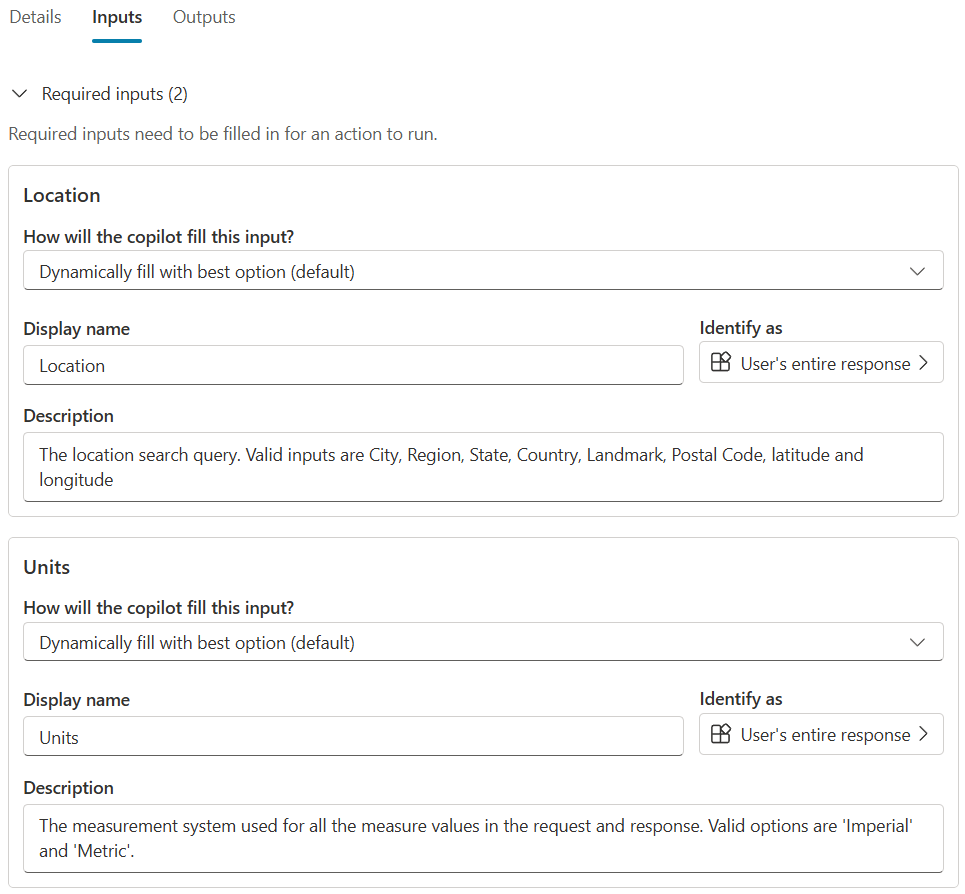Click the right arrow in Units' Identify as
The width and height of the screenshot is (965, 894).
(x=923, y=735)
